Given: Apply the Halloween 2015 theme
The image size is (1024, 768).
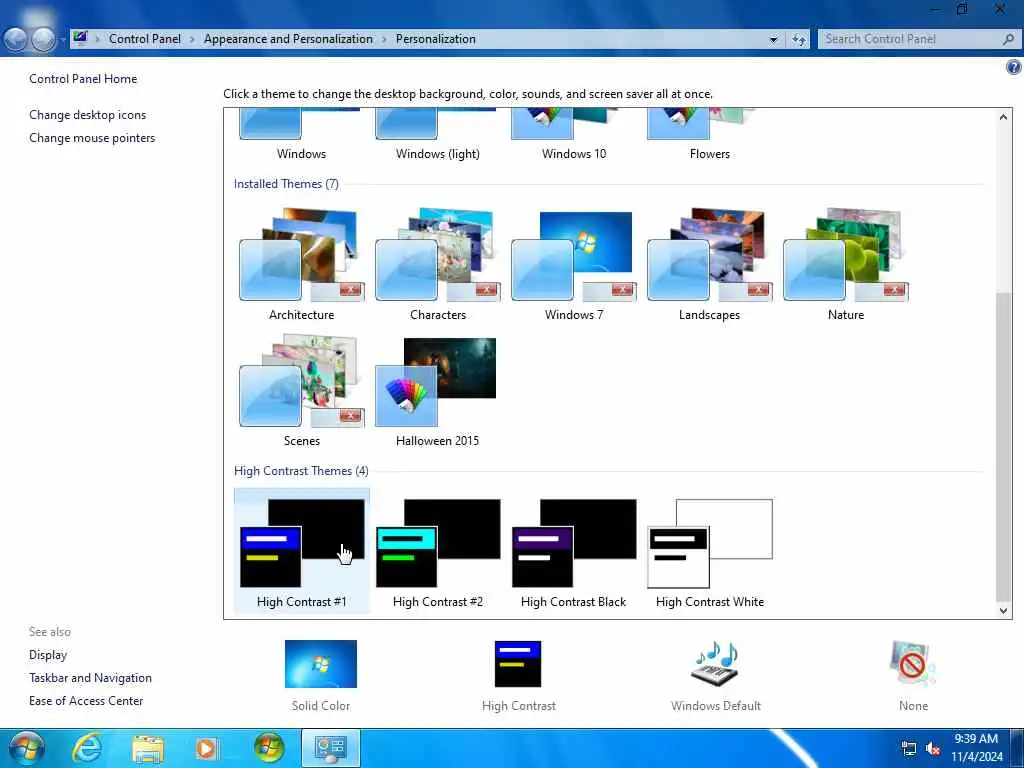Looking at the screenshot, I should point(438,391).
